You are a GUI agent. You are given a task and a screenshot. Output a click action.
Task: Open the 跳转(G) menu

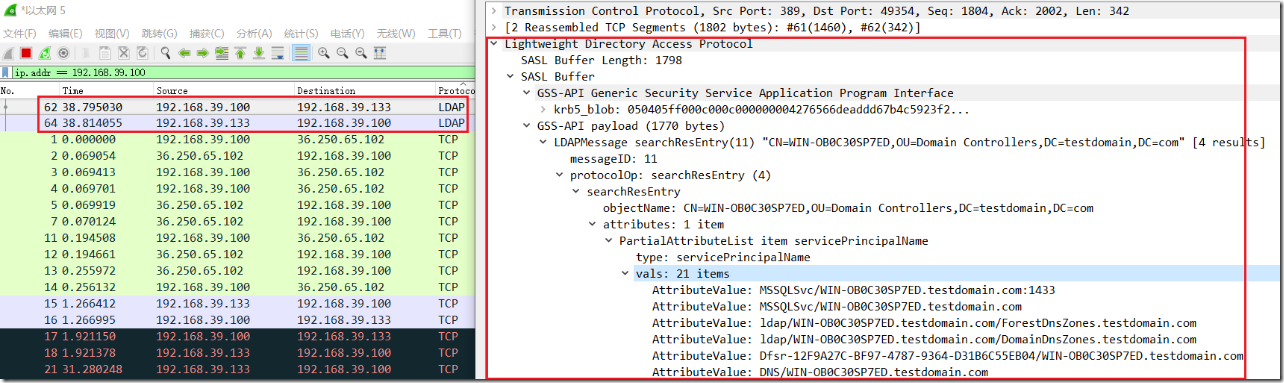[x=160, y=33]
